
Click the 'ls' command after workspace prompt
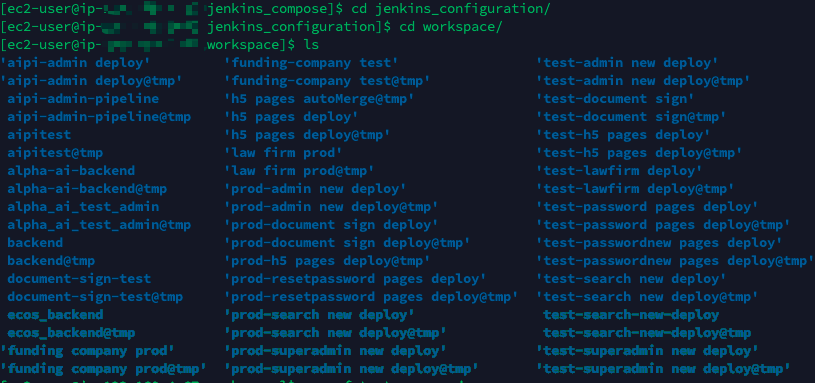click(x=311, y=45)
